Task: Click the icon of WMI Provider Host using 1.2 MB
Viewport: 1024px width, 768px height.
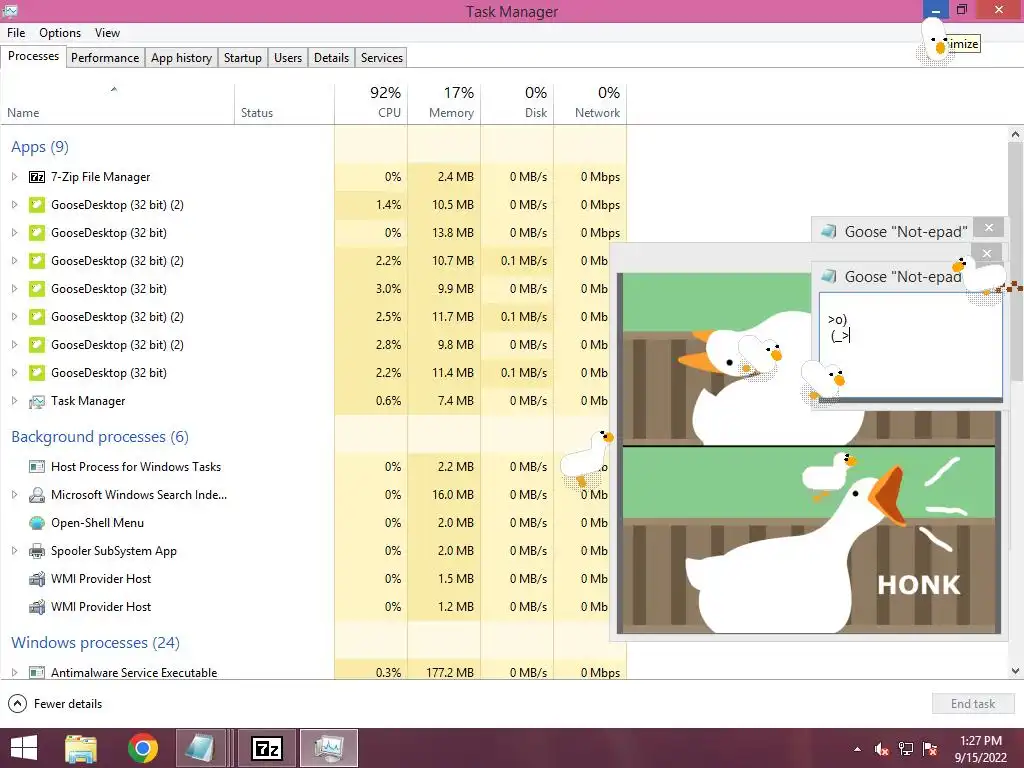Action: 37,607
